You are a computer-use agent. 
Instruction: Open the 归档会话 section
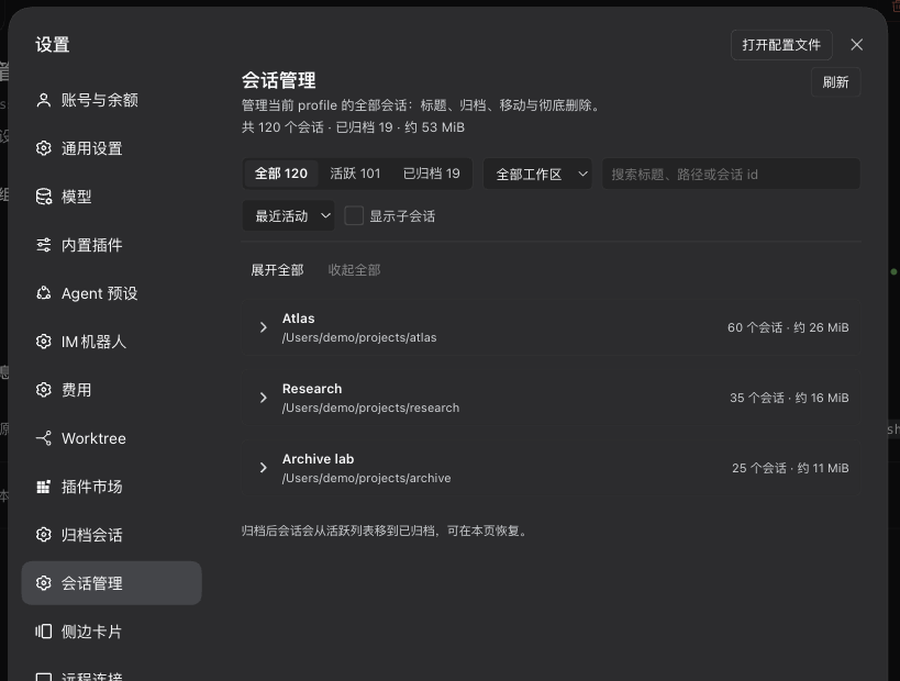(x=111, y=535)
